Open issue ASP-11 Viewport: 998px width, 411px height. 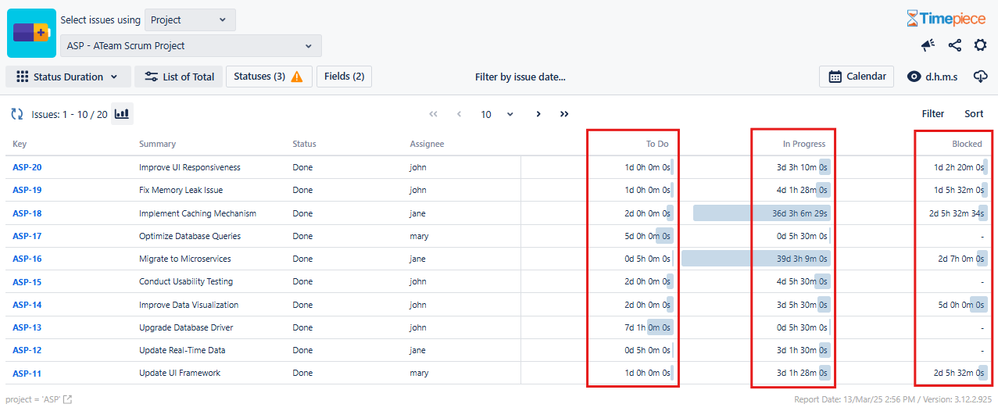tap(27, 373)
